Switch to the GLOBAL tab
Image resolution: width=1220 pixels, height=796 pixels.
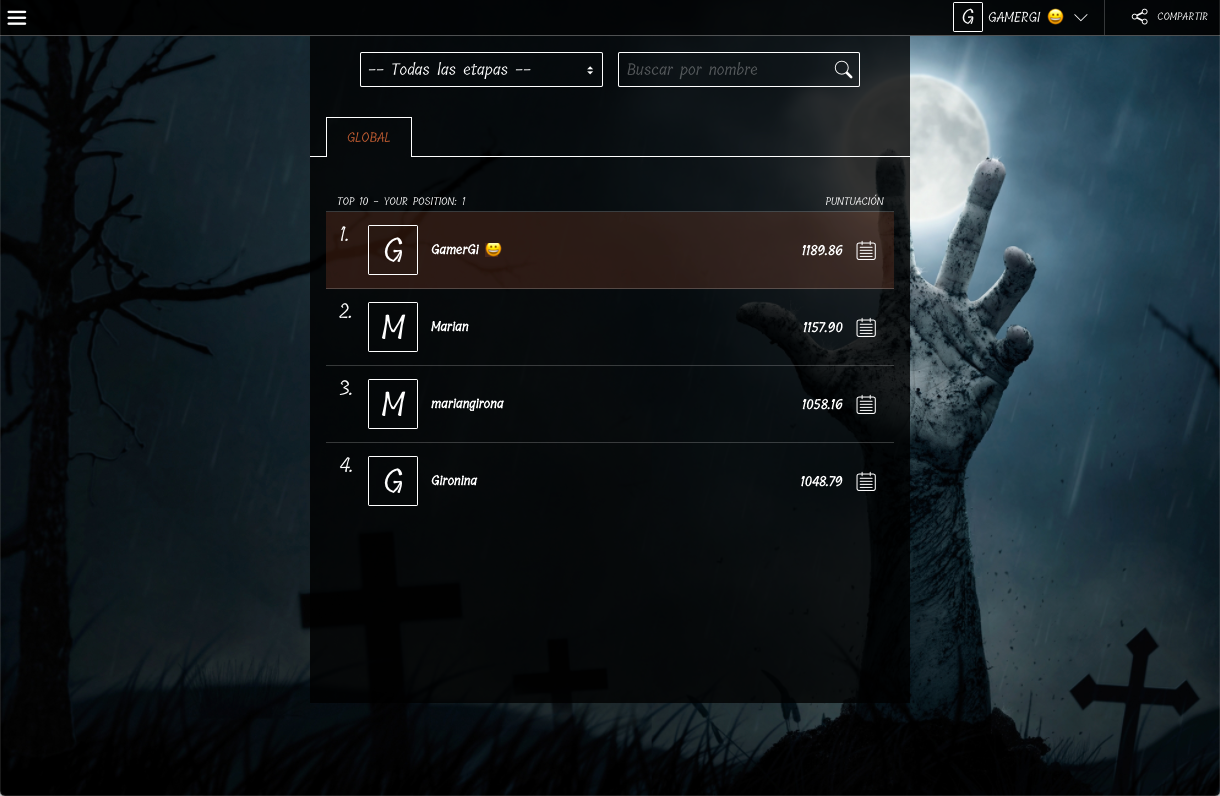pyautogui.click(x=368, y=137)
